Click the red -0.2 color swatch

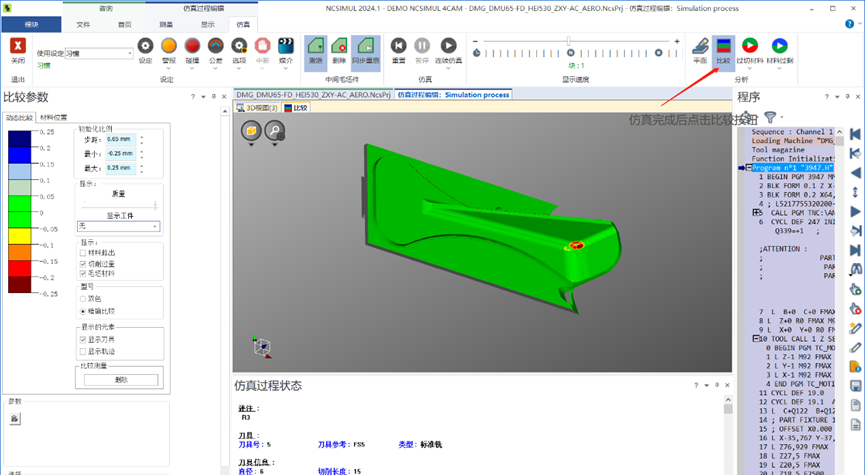pyautogui.click(x=19, y=269)
